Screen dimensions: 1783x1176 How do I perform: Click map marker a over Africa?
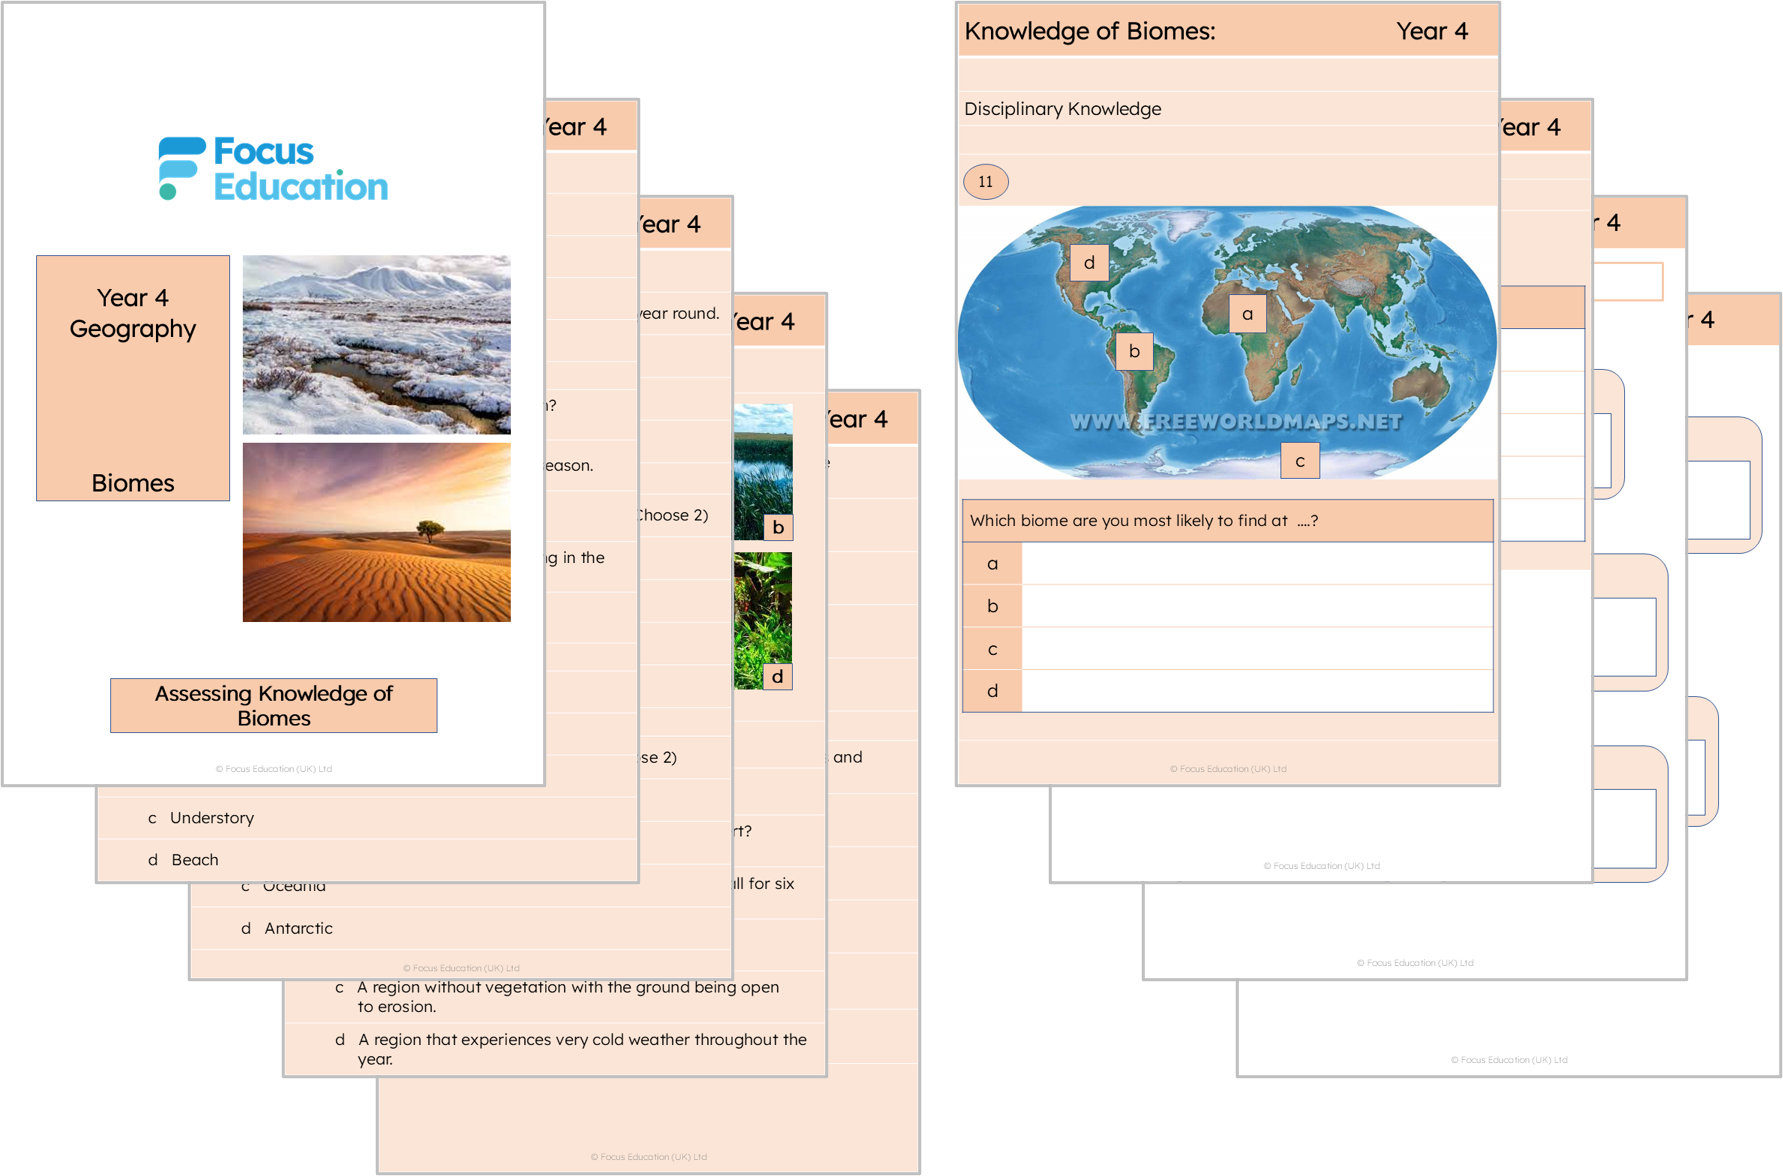1247,314
